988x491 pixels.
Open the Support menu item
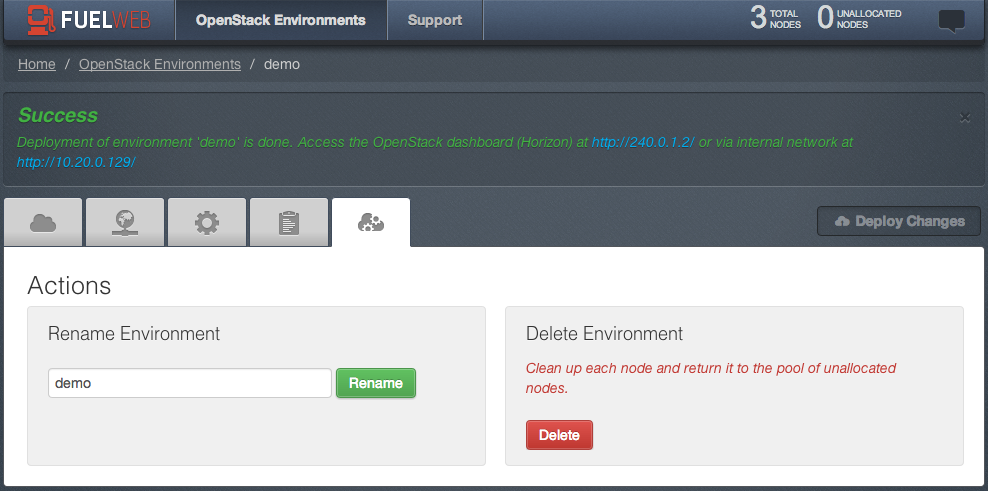(435, 20)
